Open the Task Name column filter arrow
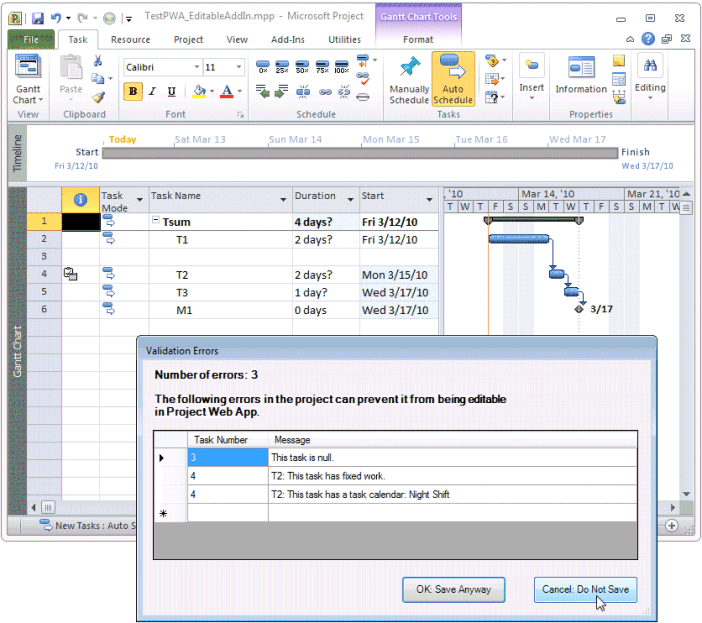This screenshot has width=702, height=623. point(283,200)
